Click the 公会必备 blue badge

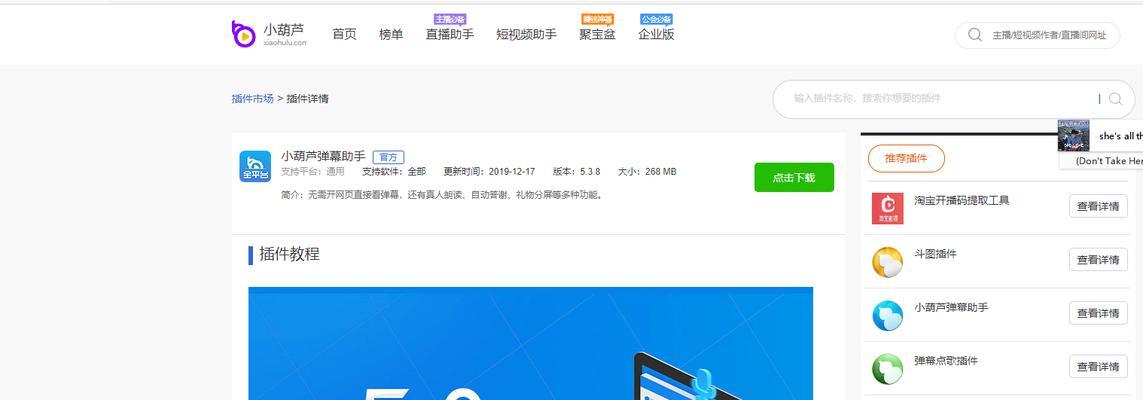pyautogui.click(x=656, y=19)
